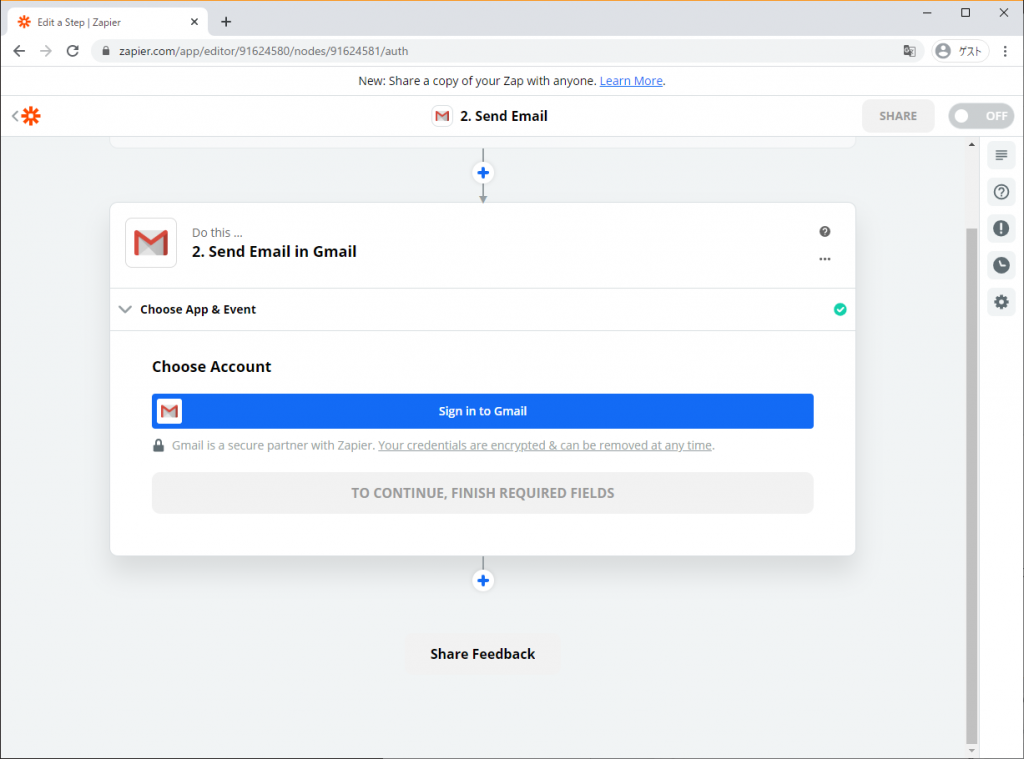Open the step's three-dot options menu
1024x759 pixels.
(x=825, y=259)
